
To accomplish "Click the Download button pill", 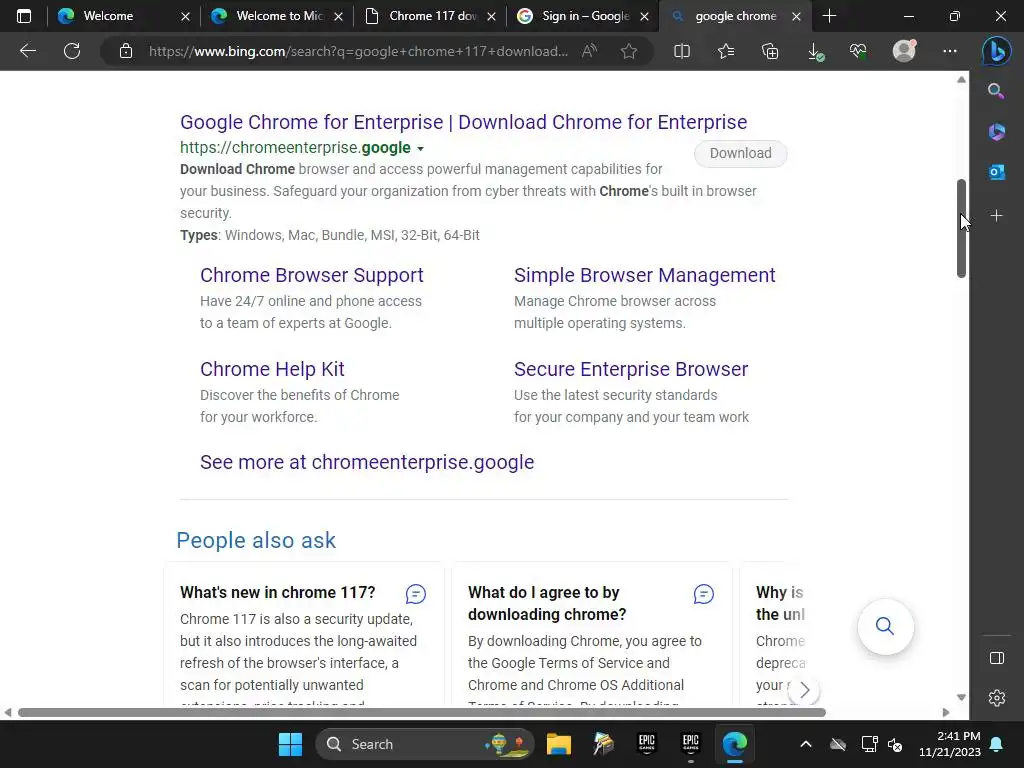I will pyautogui.click(x=741, y=153).
